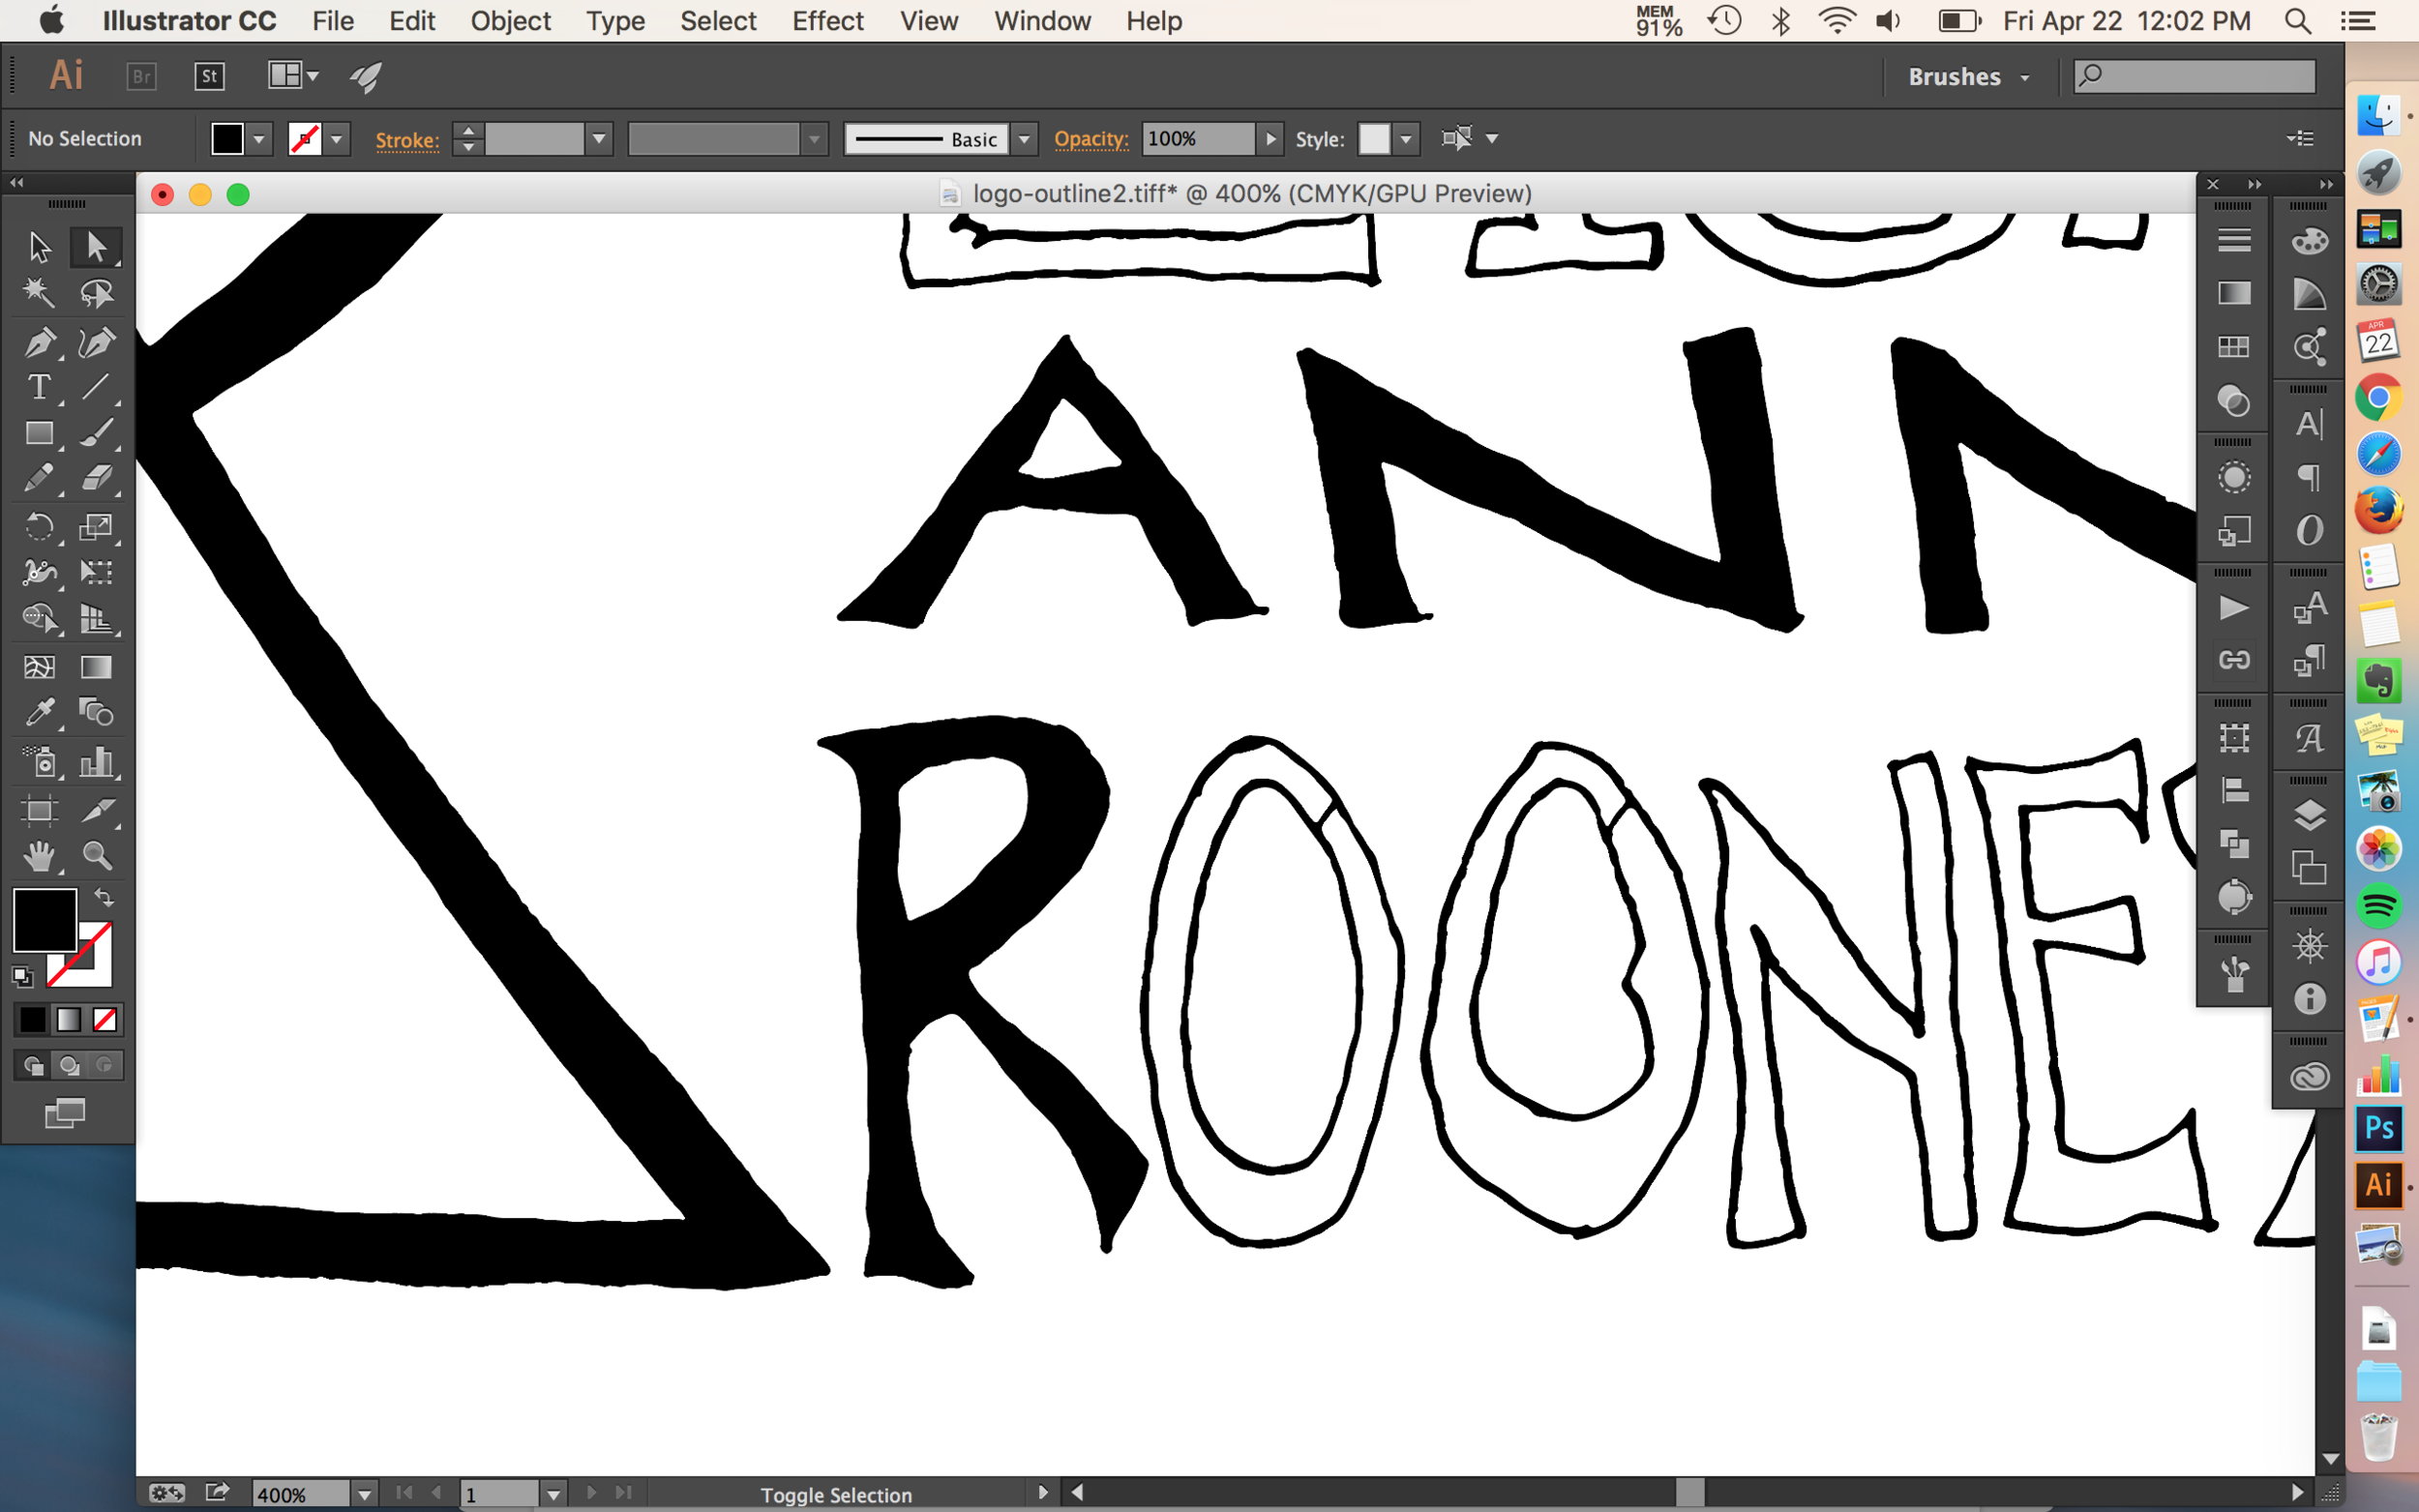Open the zoom level dropdown at 400%

click(x=365, y=1494)
